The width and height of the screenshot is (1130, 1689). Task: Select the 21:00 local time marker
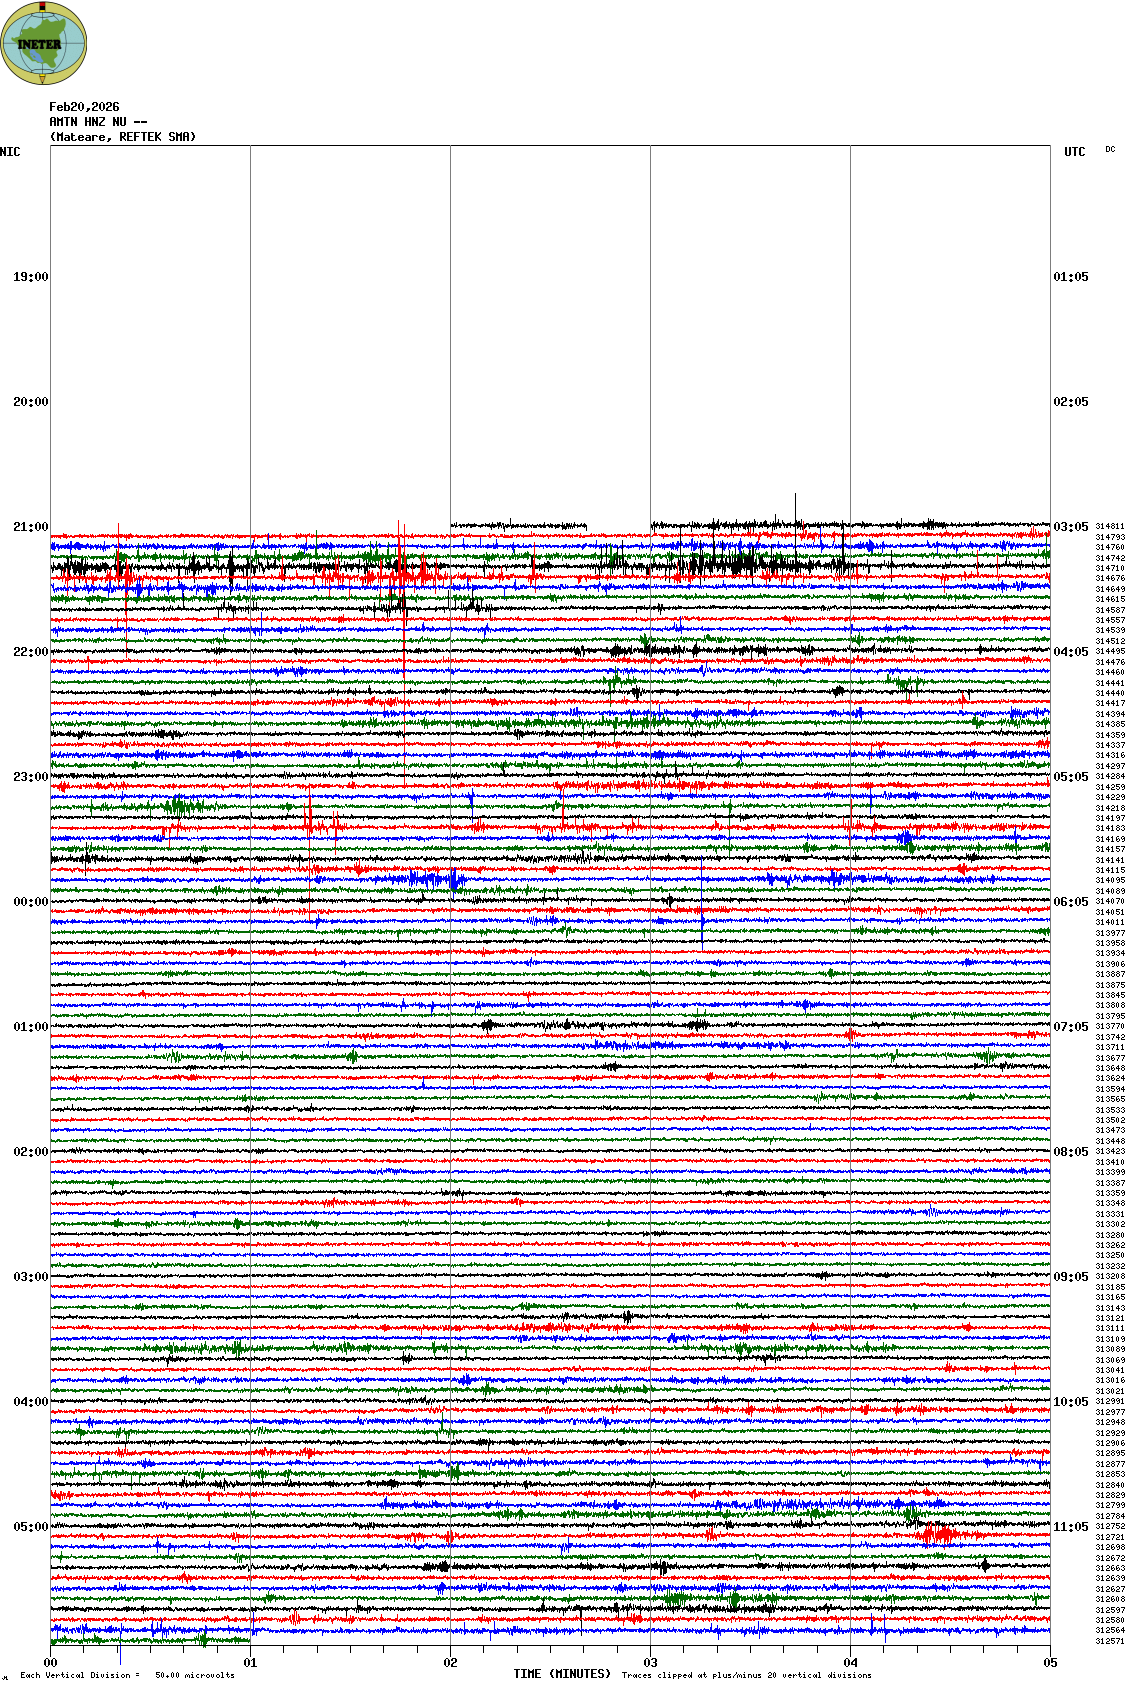(30, 527)
